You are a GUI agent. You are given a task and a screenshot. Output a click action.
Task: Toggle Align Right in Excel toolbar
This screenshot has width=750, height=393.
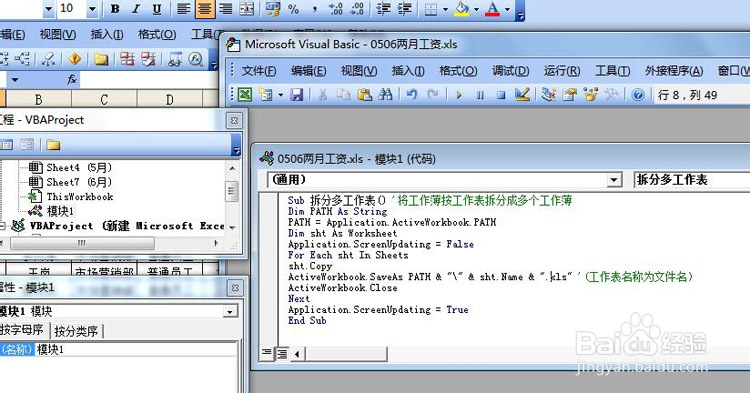(225, 9)
